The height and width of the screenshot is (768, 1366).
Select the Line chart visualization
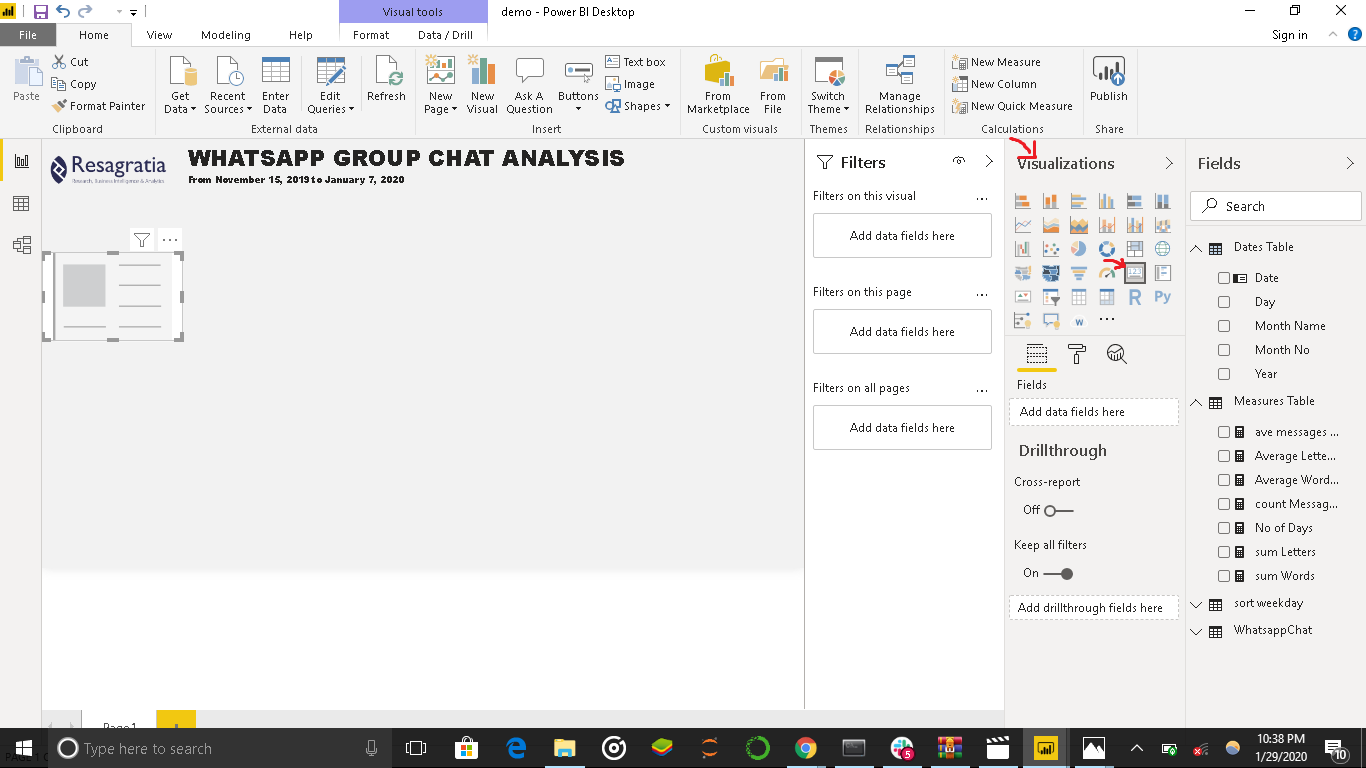pyautogui.click(x=1023, y=225)
